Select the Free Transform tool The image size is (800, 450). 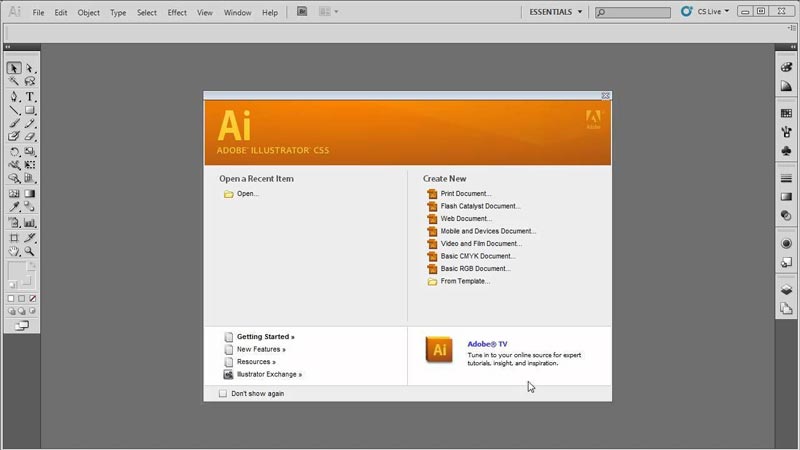[30, 165]
